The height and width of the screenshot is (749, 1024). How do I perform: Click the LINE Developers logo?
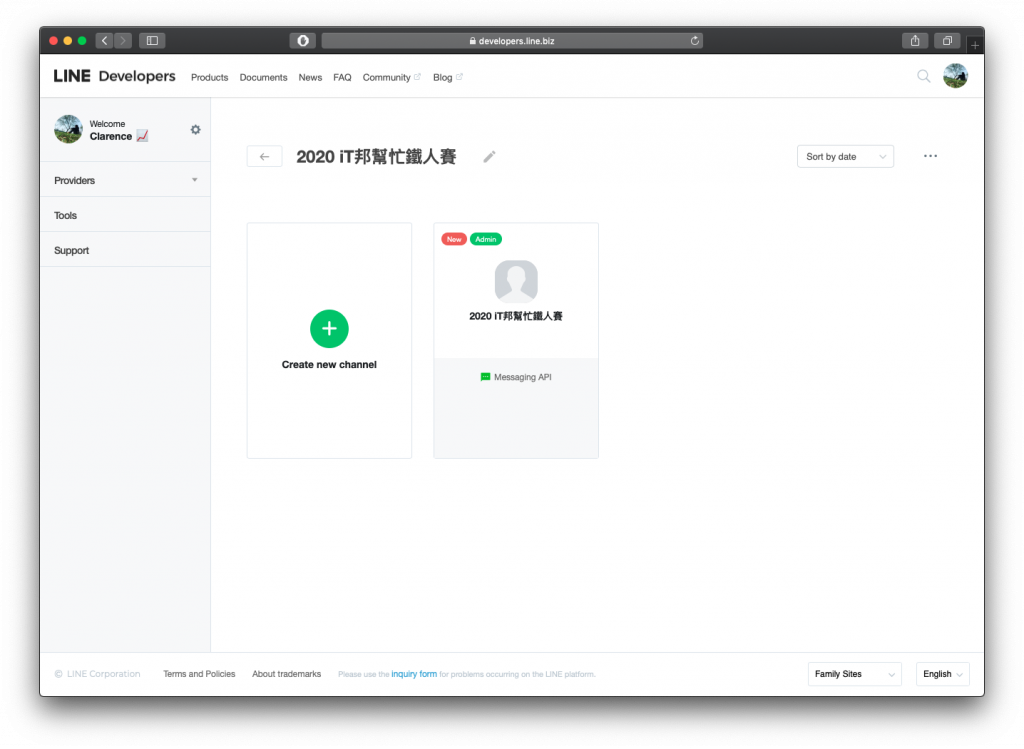click(114, 76)
